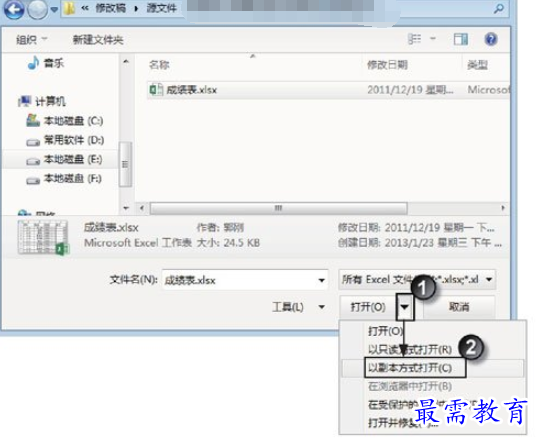This screenshot has width=536, height=443.
Task: Select the 修改稿 breadcrumb folder
Action: coord(110,8)
